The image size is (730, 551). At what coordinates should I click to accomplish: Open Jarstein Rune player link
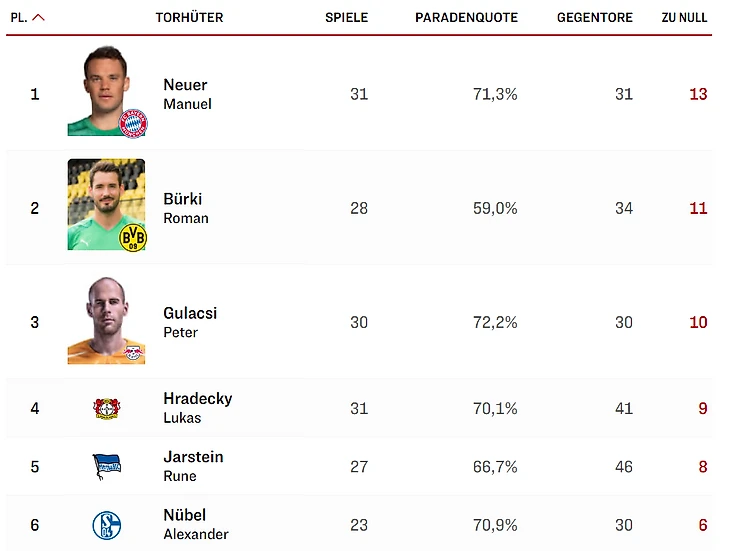[x=193, y=466]
